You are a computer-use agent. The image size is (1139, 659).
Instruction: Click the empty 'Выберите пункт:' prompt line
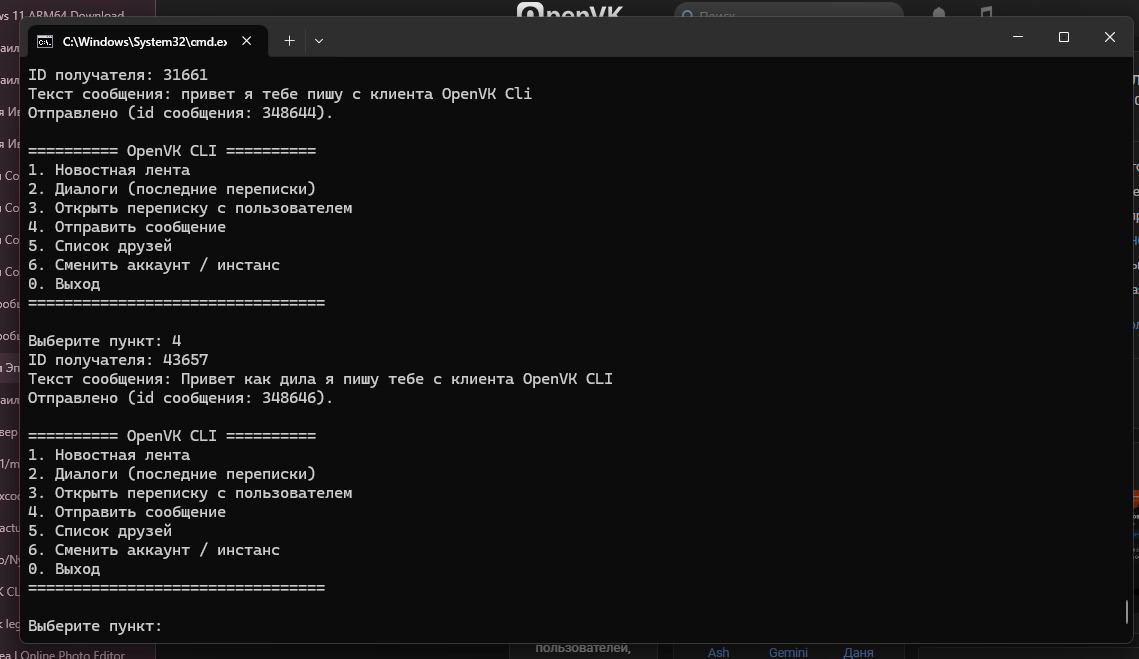coord(95,626)
